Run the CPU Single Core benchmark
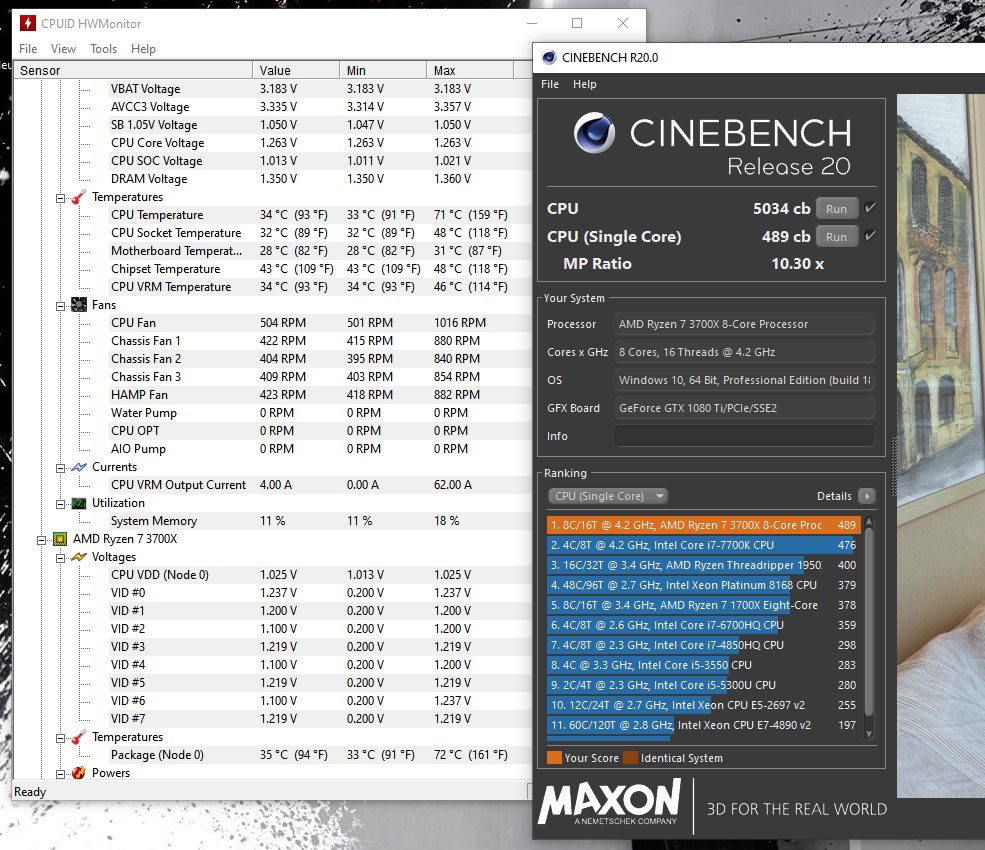Screen dimensions: 985x850 836,237
